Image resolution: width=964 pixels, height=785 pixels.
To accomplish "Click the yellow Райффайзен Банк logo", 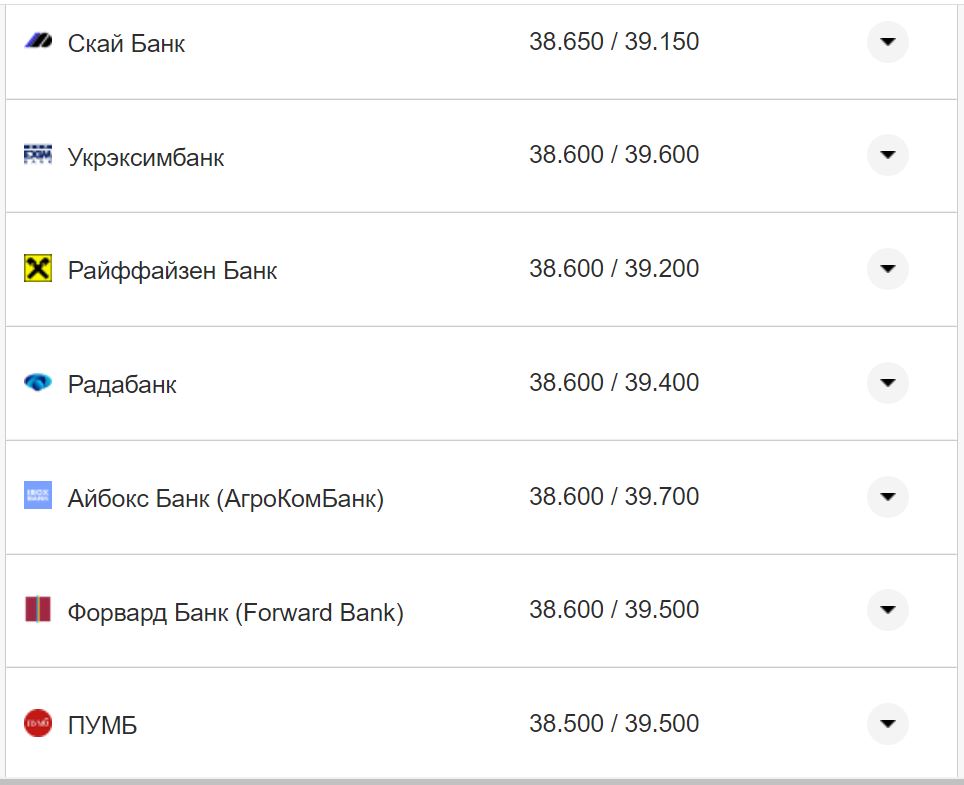I will pos(37,269).
